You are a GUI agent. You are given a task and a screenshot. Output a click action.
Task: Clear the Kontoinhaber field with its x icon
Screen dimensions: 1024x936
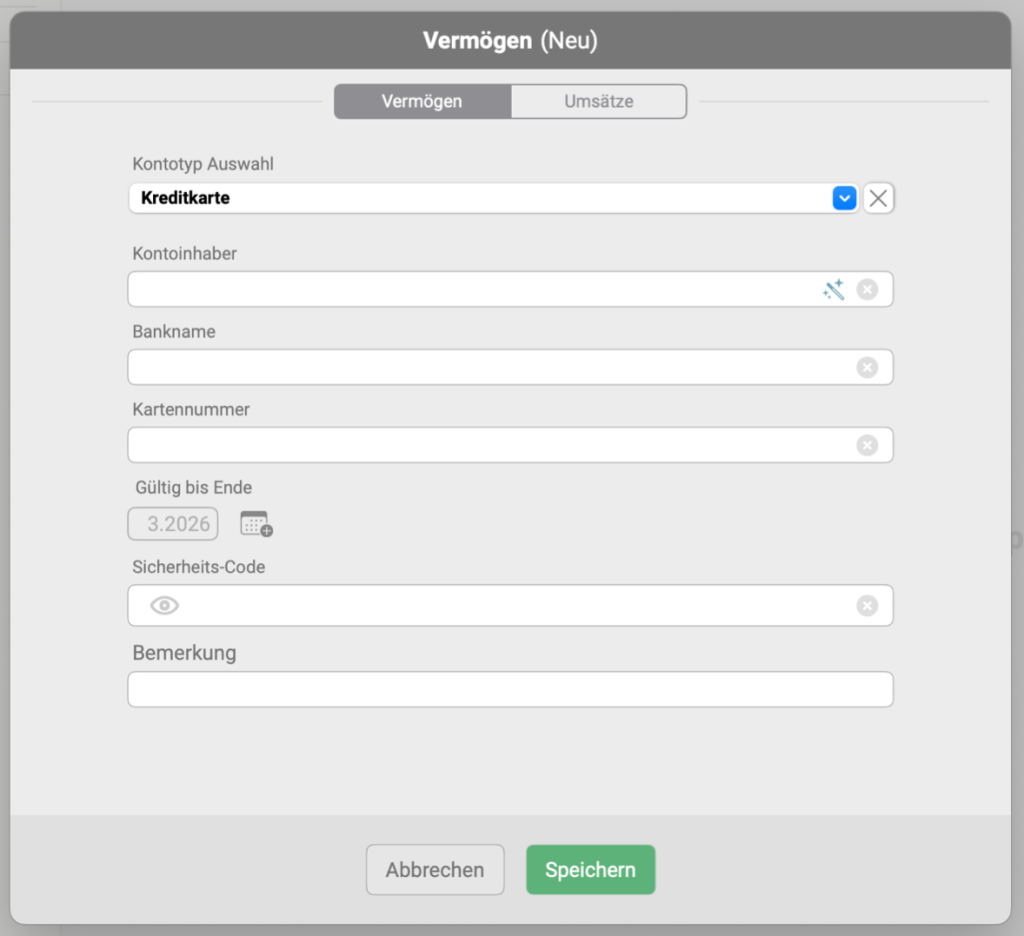(867, 290)
